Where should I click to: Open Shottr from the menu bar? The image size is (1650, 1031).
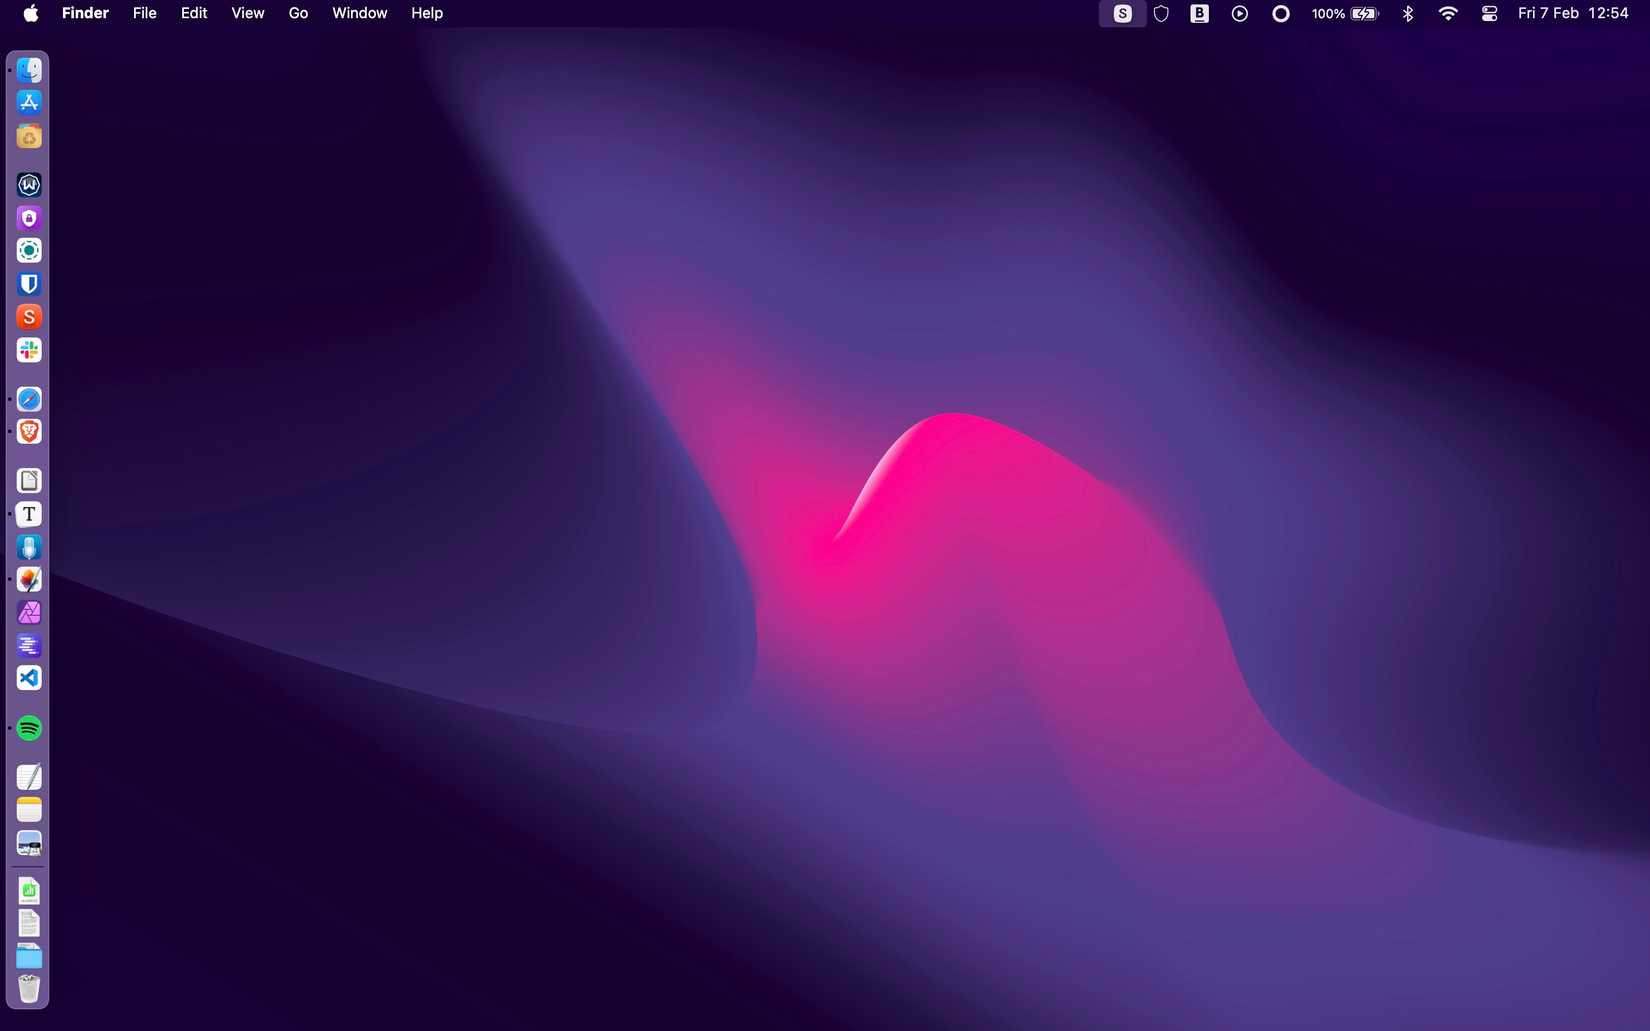1122,13
